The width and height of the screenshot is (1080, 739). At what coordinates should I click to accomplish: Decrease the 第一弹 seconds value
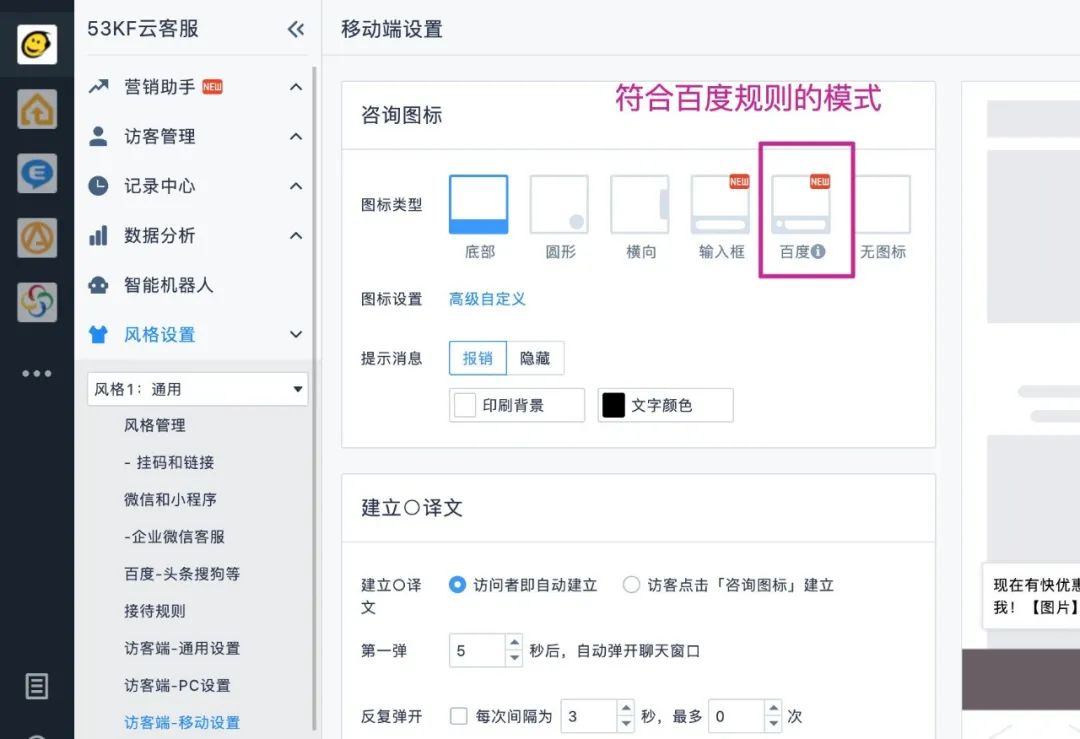tap(515, 658)
